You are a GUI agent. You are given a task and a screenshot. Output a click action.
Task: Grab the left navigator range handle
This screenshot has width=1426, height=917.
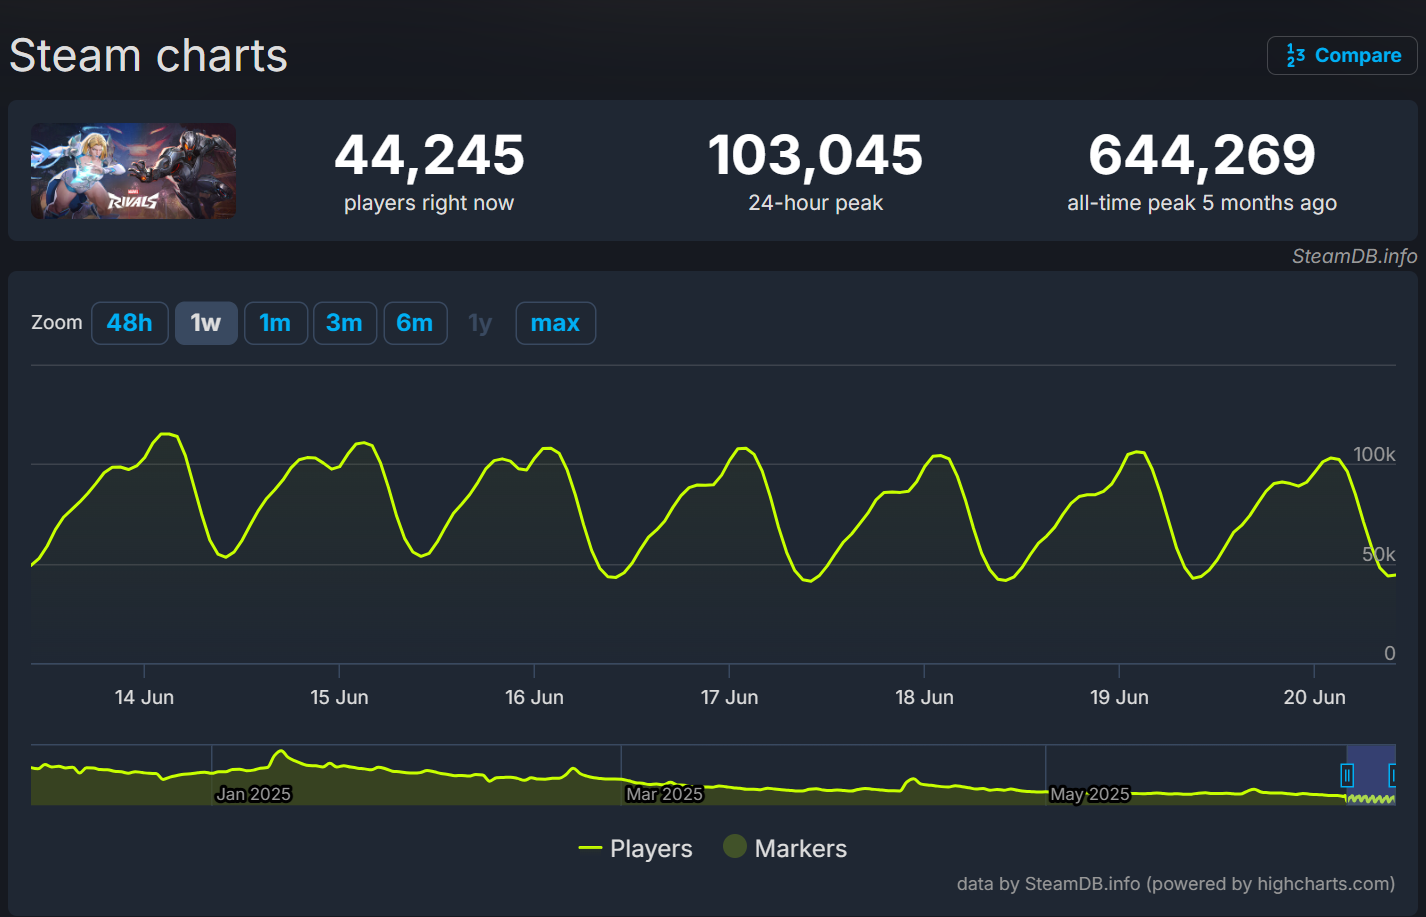[1347, 775]
